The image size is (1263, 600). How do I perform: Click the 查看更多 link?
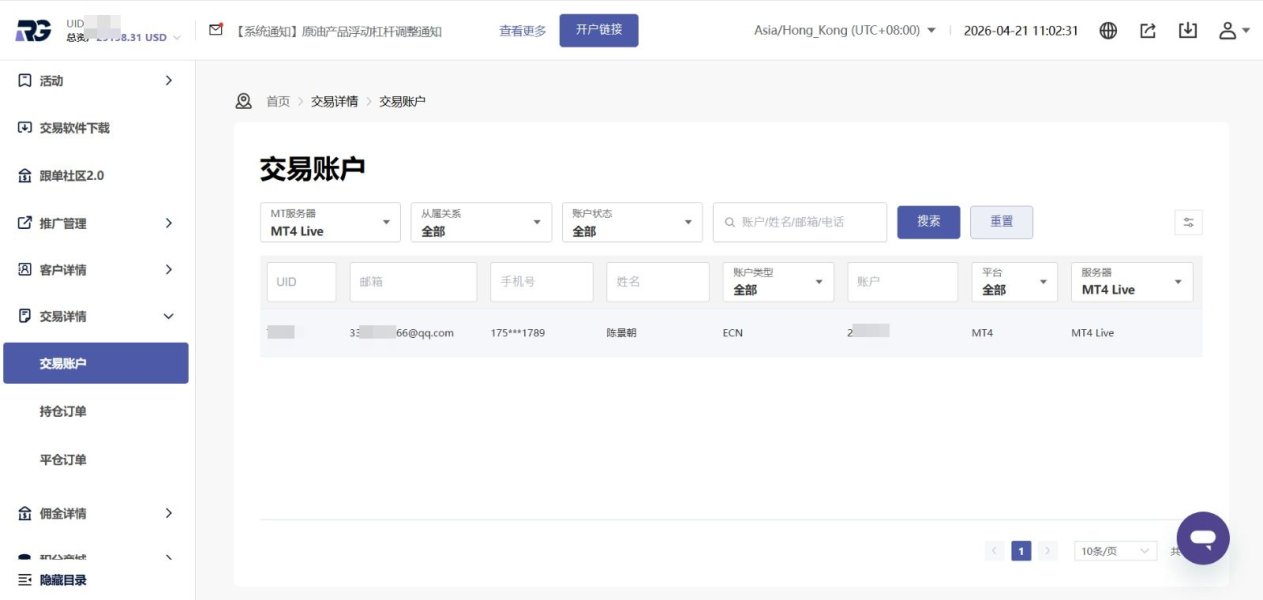click(x=522, y=30)
